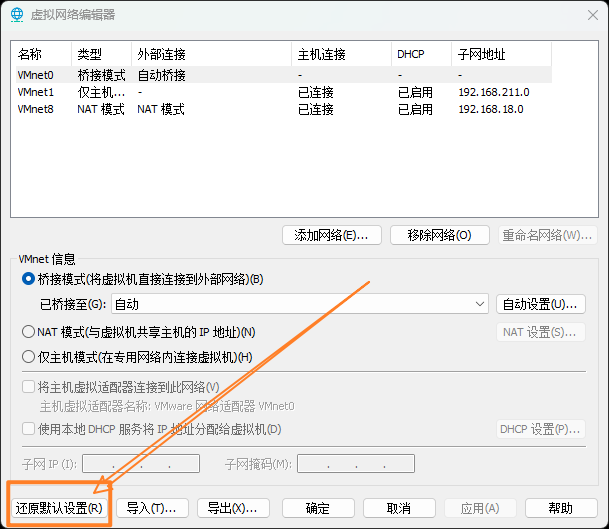609x529 pixels.
Task: Select the 桥接模式 radio button
Action: [x=28, y=279]
